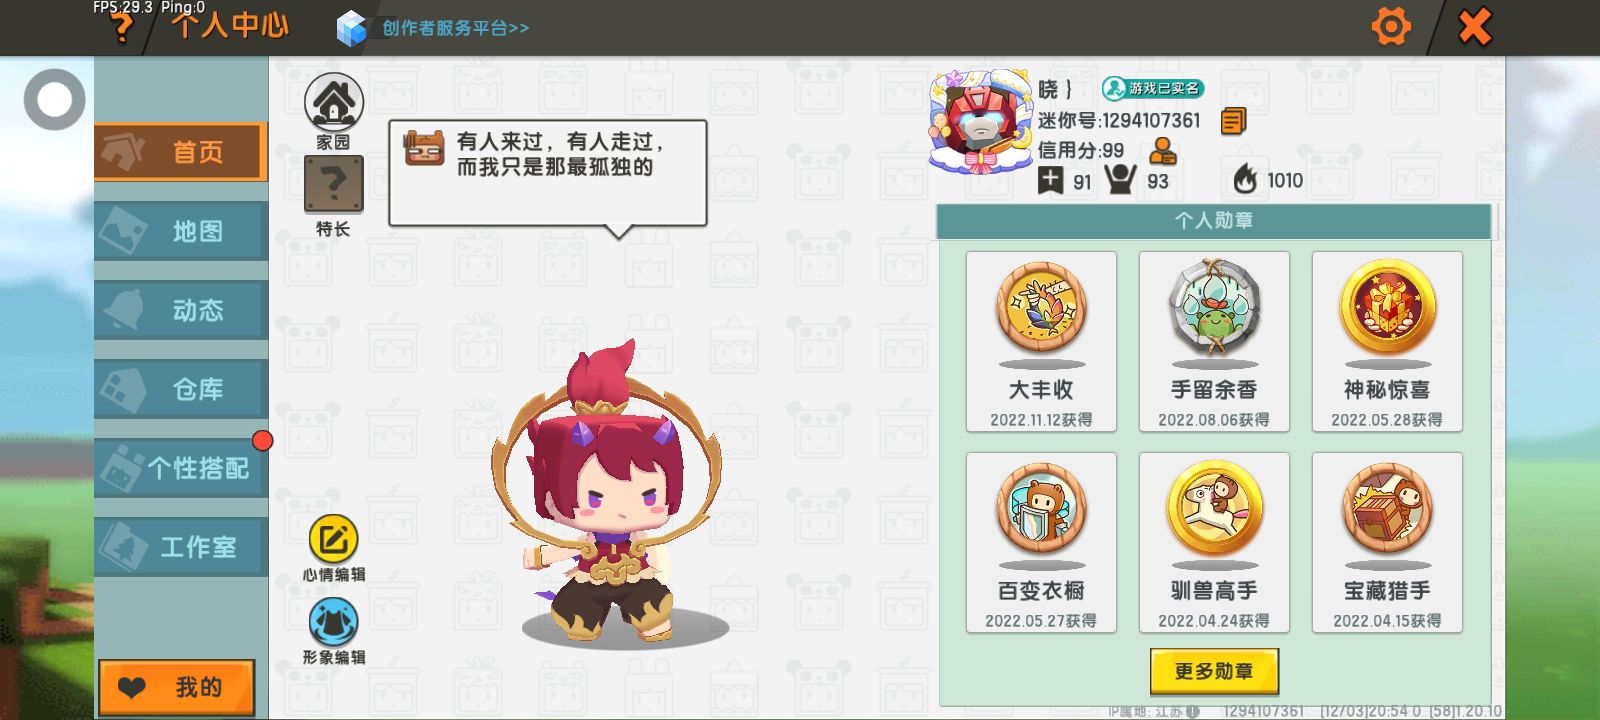Tap the orange person icon beside 信用分
This screenshot has width=1600, height=720.
tap(1163, 151)
